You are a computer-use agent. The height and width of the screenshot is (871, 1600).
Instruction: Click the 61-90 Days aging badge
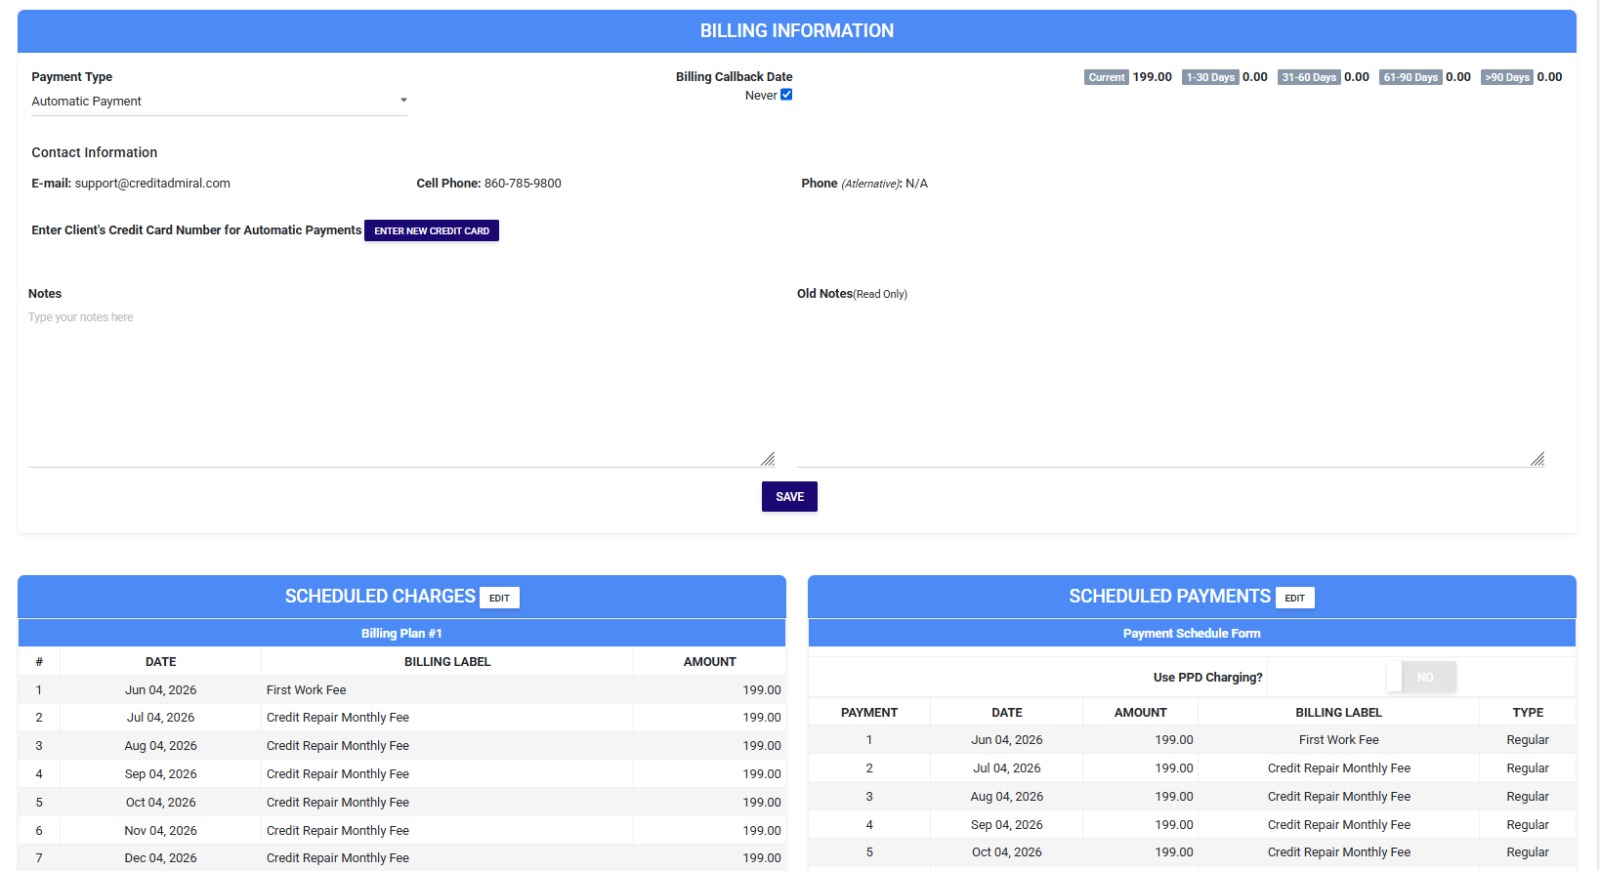1410,77
